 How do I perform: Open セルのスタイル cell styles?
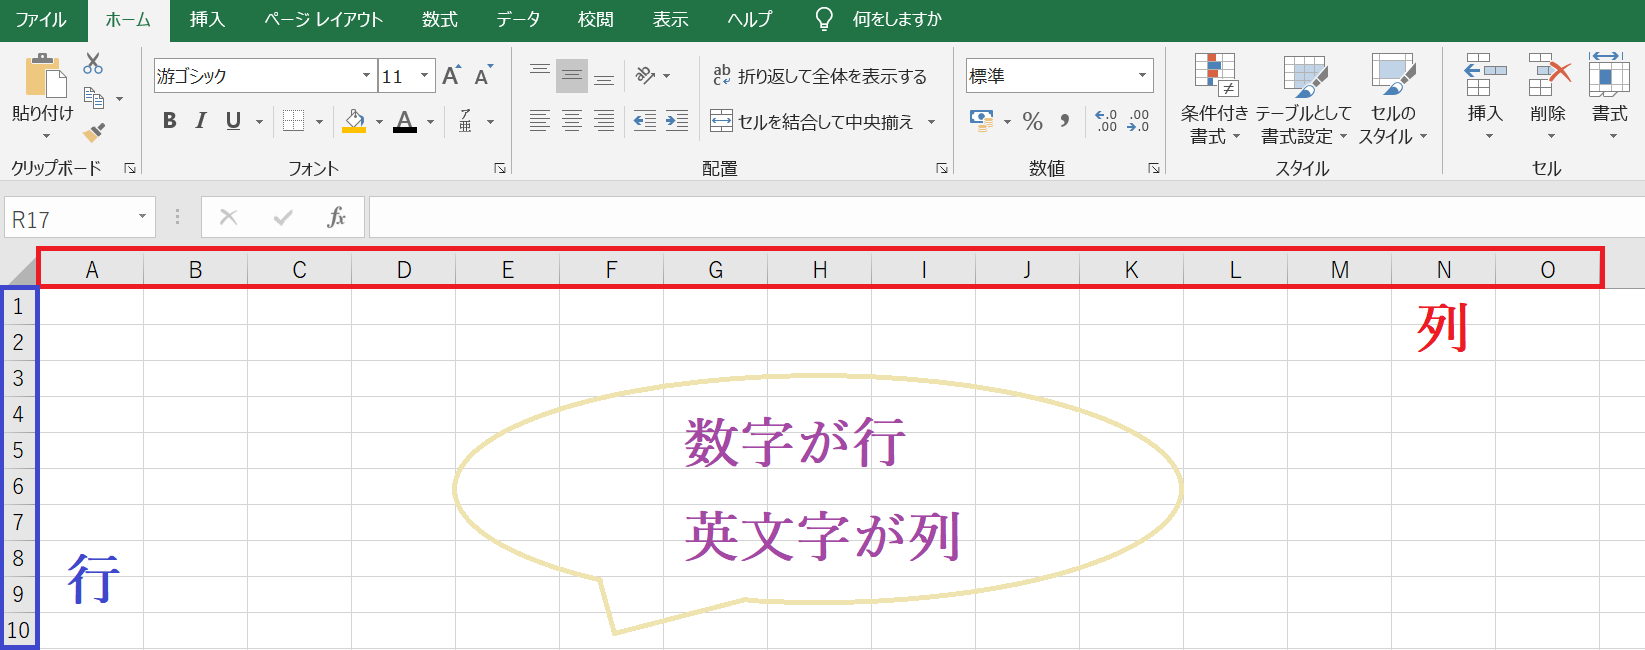[1393, 98]
